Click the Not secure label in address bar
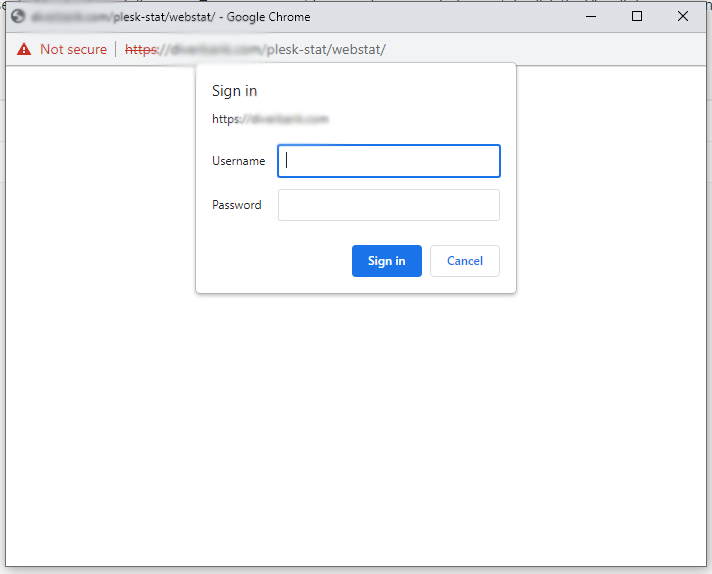The image size is (712, 574). [74, 49]
